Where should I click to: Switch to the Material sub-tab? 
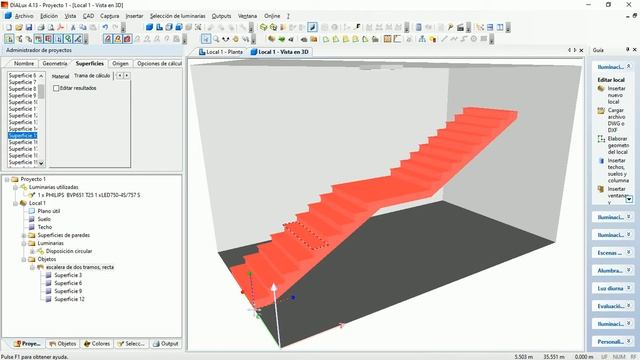tap(60, 76)
